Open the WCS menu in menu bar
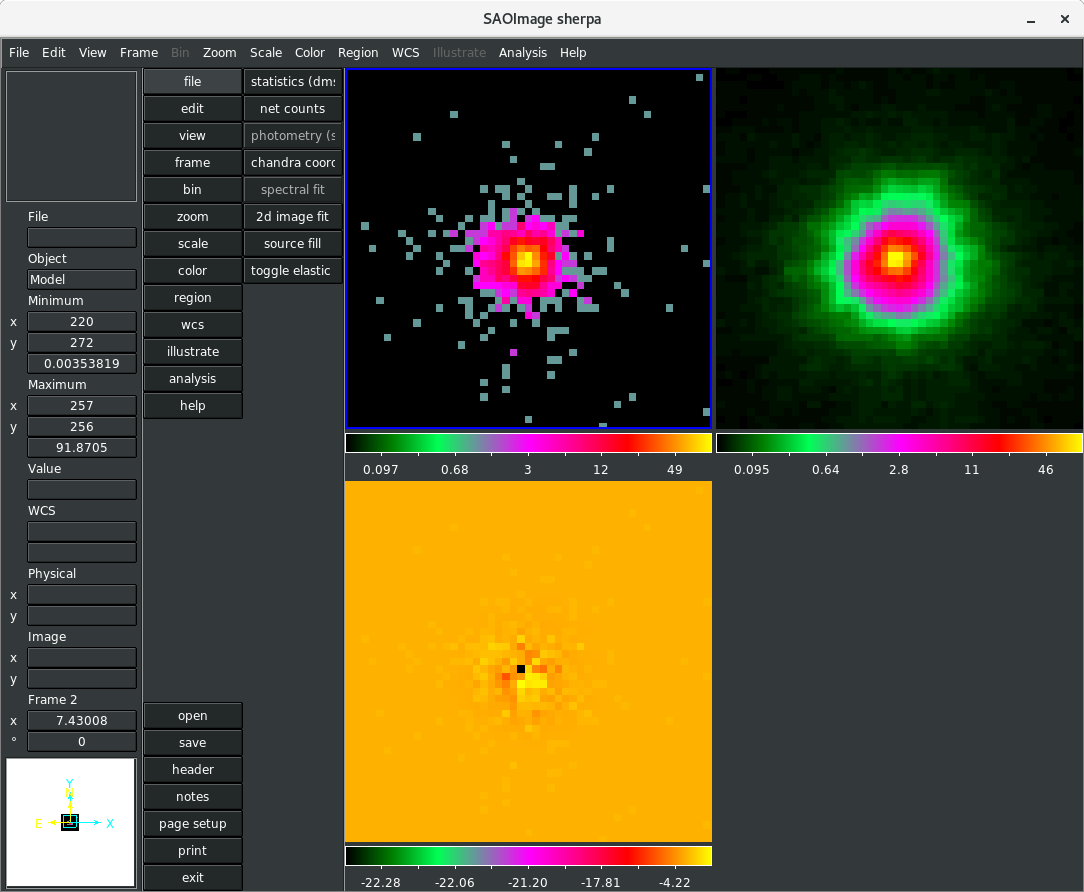This screenshot has height=892, width=1084. 405,53
